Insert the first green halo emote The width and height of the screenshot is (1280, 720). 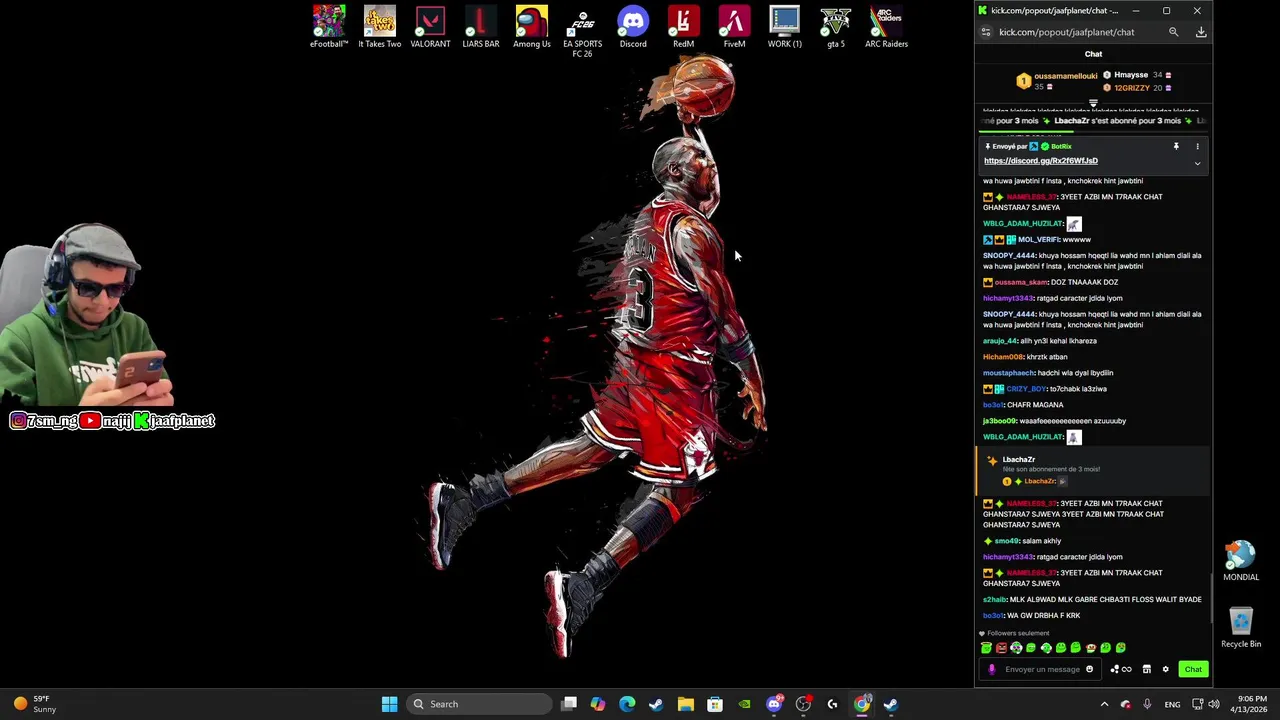[x=986, y=648]
